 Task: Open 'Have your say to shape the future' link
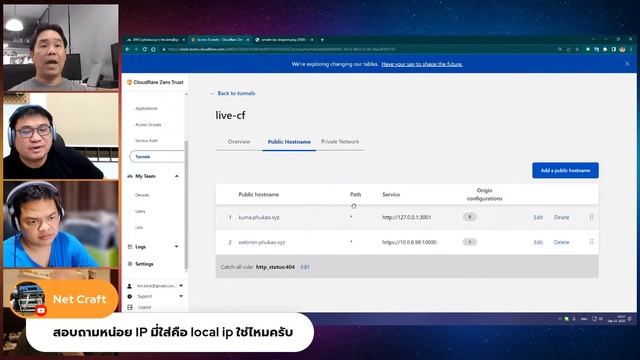422,64
